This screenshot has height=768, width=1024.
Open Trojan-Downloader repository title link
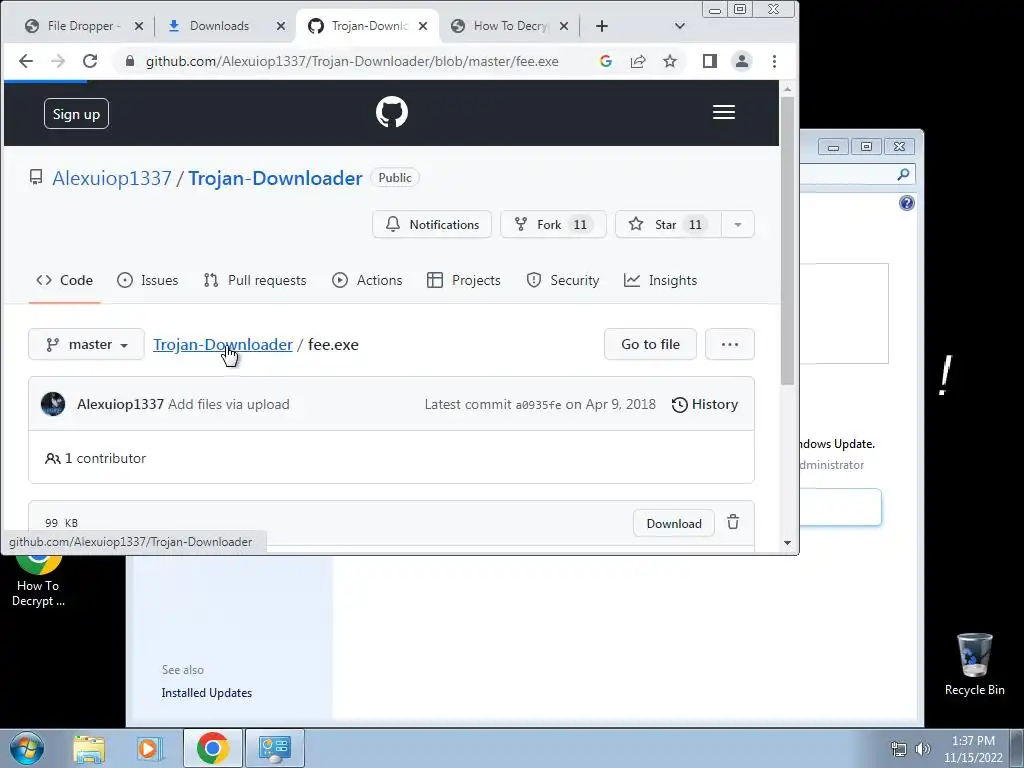276,178
